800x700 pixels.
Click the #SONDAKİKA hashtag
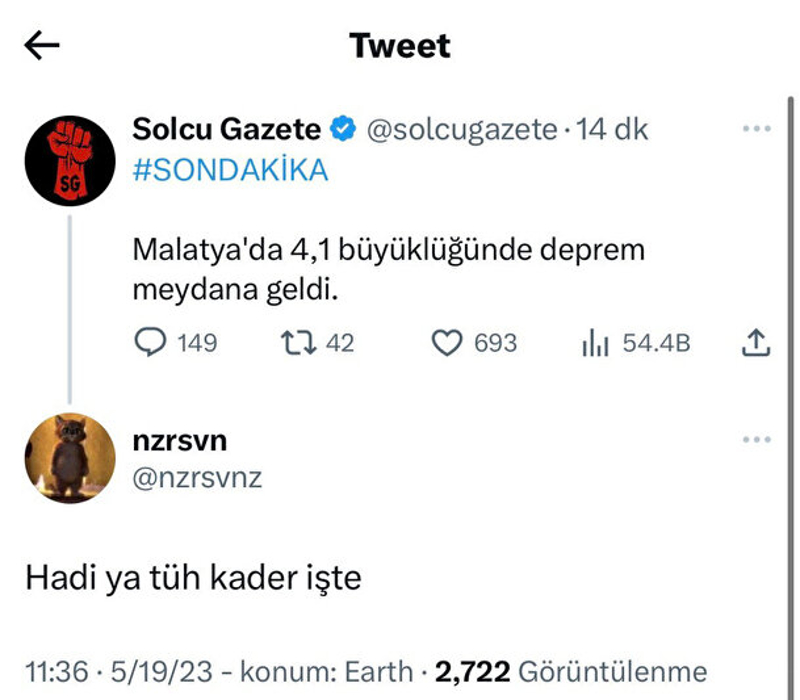pos(230,170)
